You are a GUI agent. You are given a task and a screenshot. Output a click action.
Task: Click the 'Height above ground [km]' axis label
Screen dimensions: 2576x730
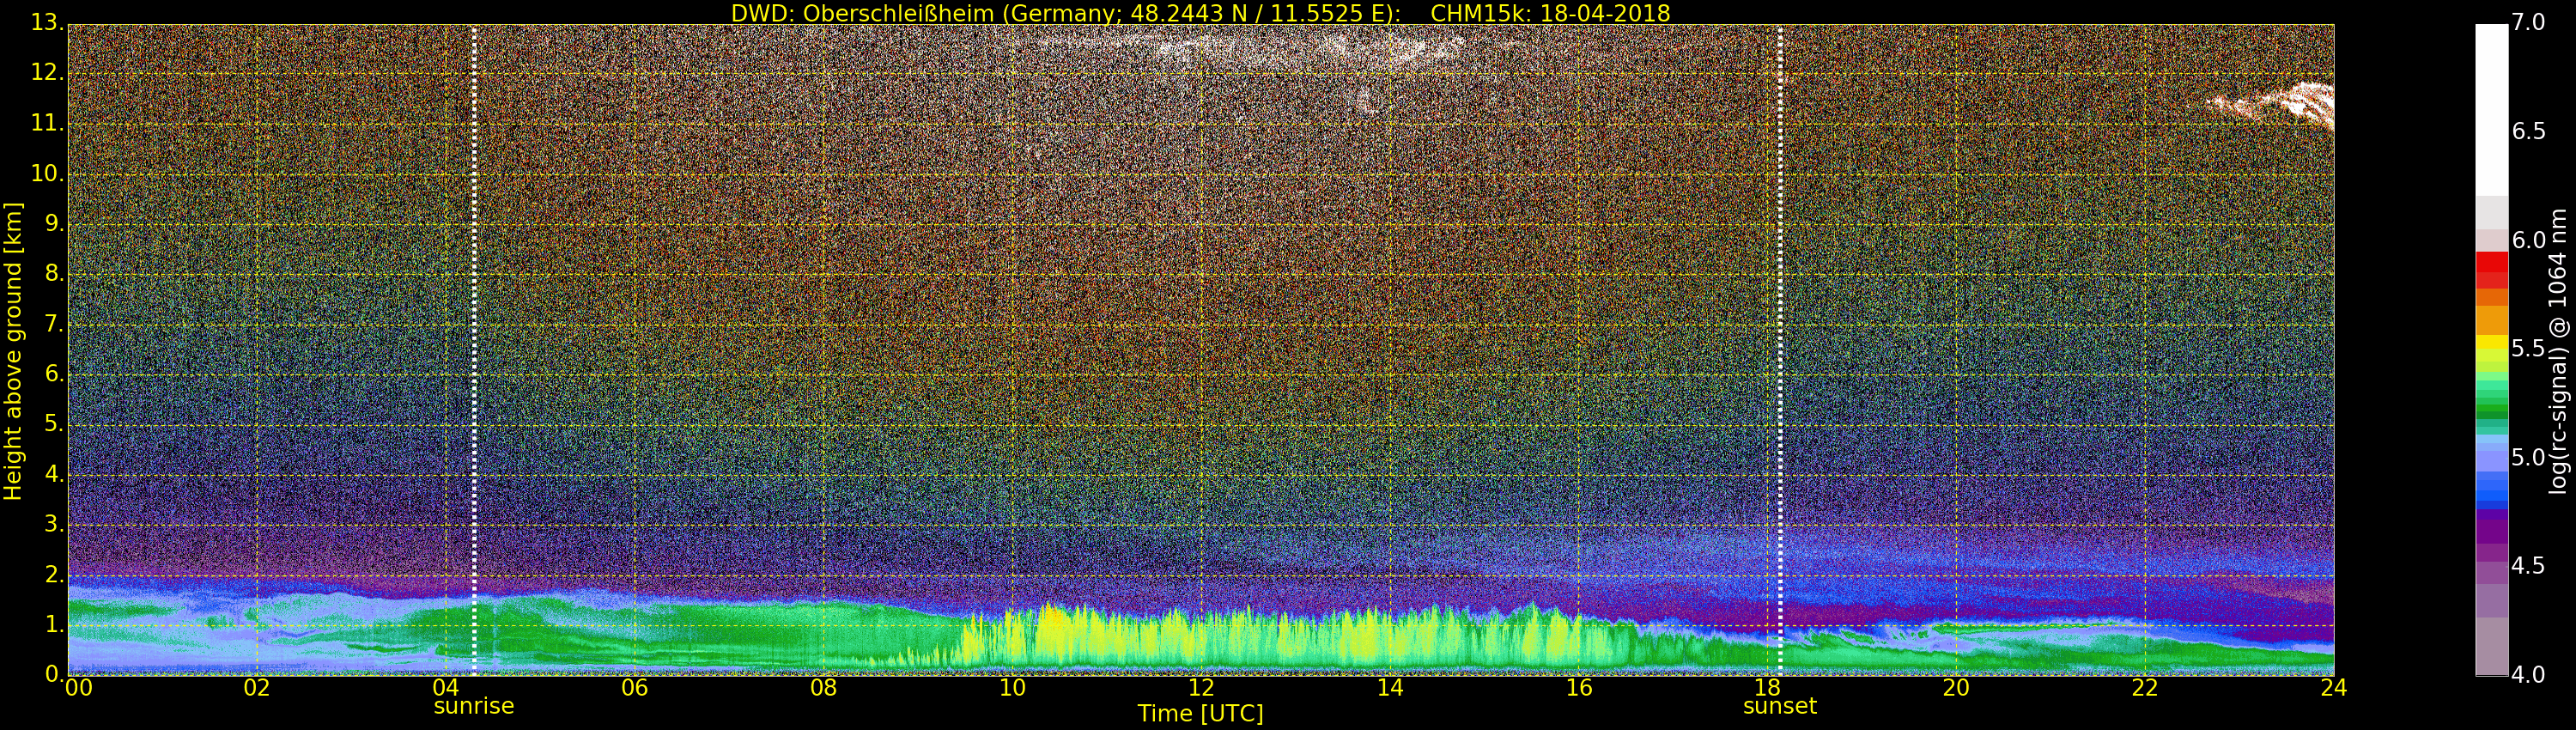(13, 350)
